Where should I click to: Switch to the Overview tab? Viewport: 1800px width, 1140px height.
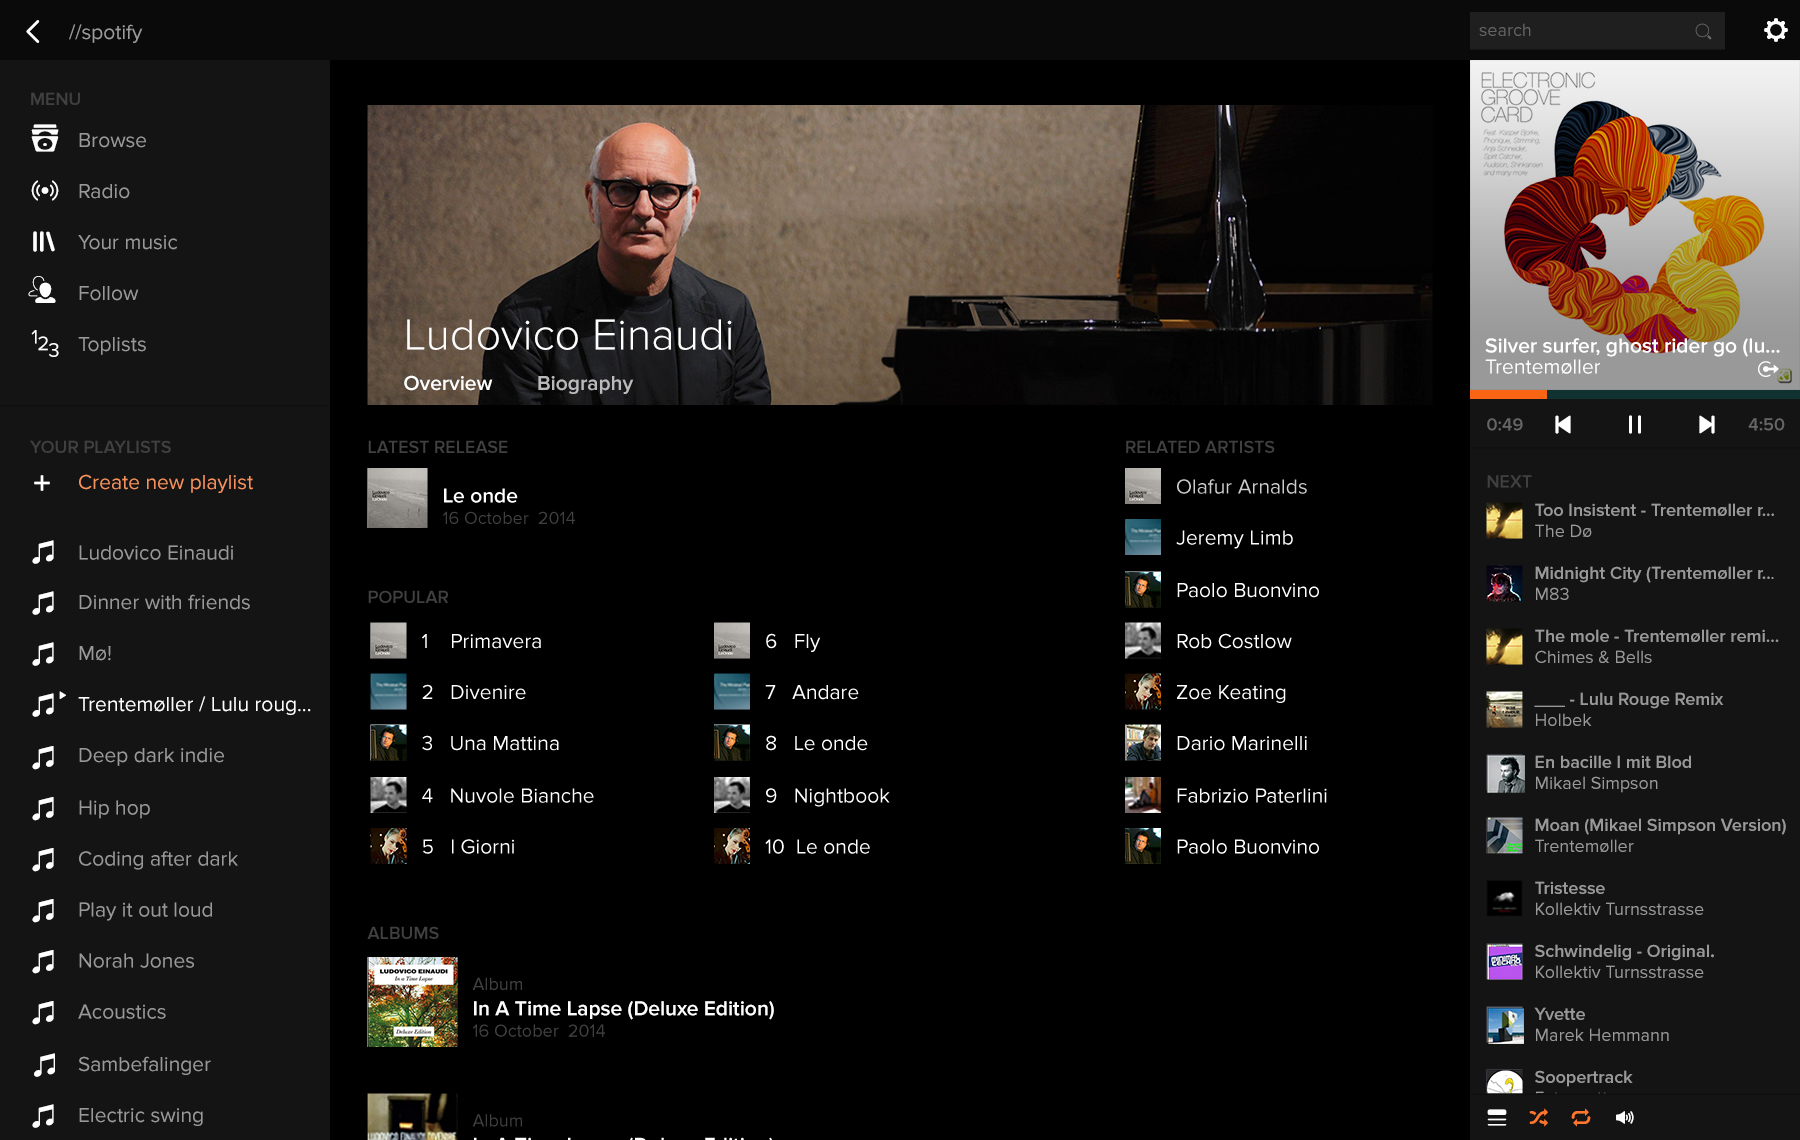point(447,383)
